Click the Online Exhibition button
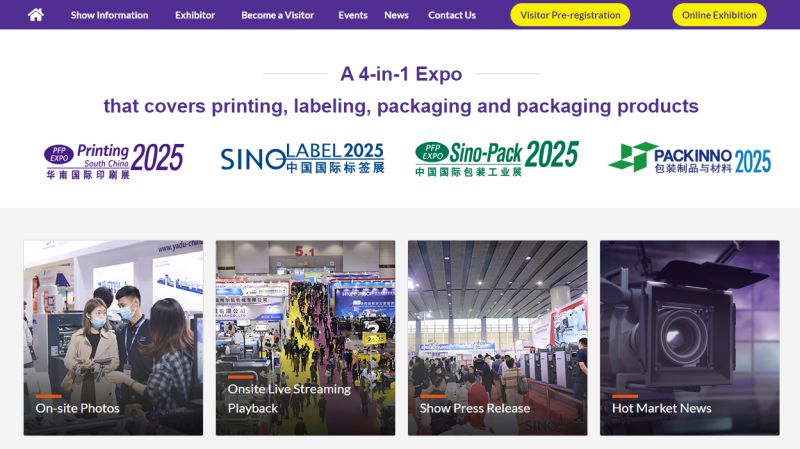Screen dimensions: 800x449 719,15
